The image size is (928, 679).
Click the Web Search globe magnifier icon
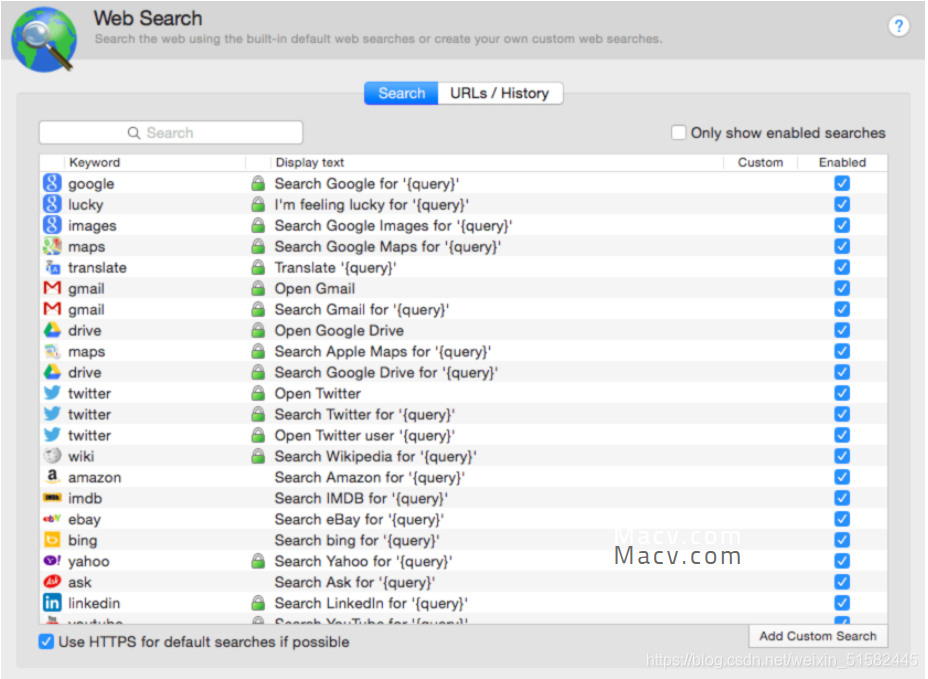(x=44, y=39)
